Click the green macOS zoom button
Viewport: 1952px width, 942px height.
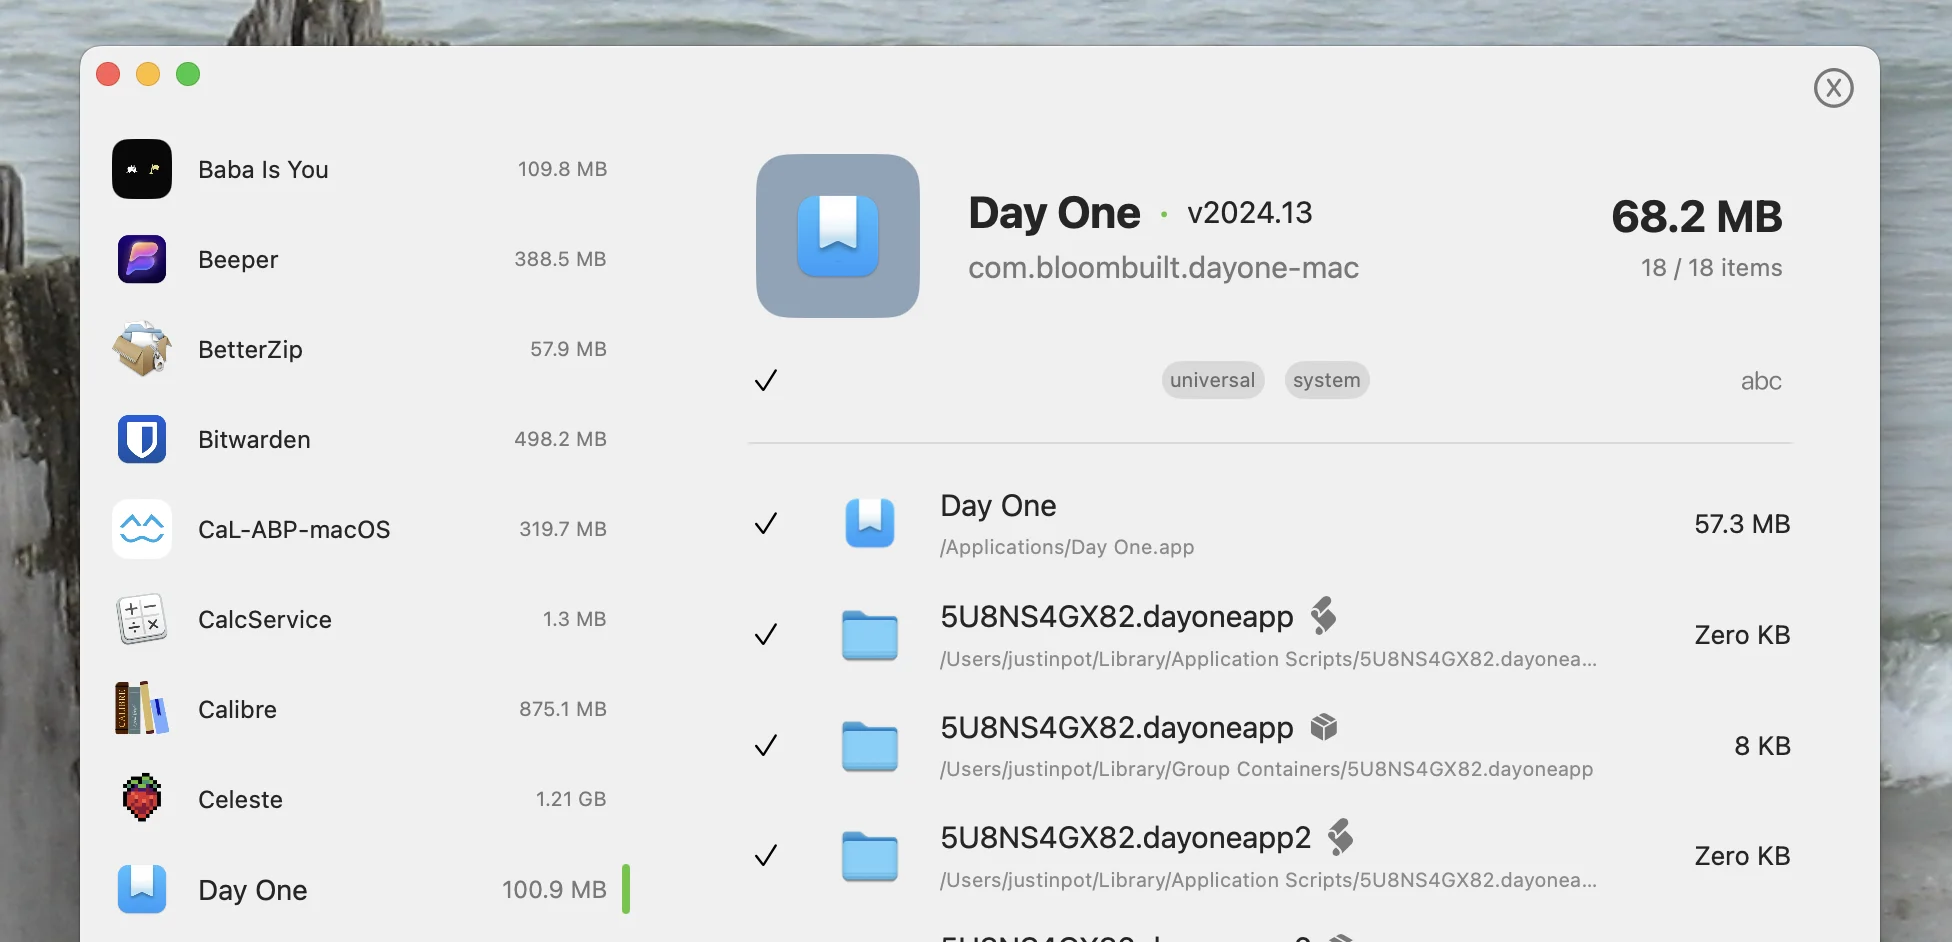tap(188, 74)
